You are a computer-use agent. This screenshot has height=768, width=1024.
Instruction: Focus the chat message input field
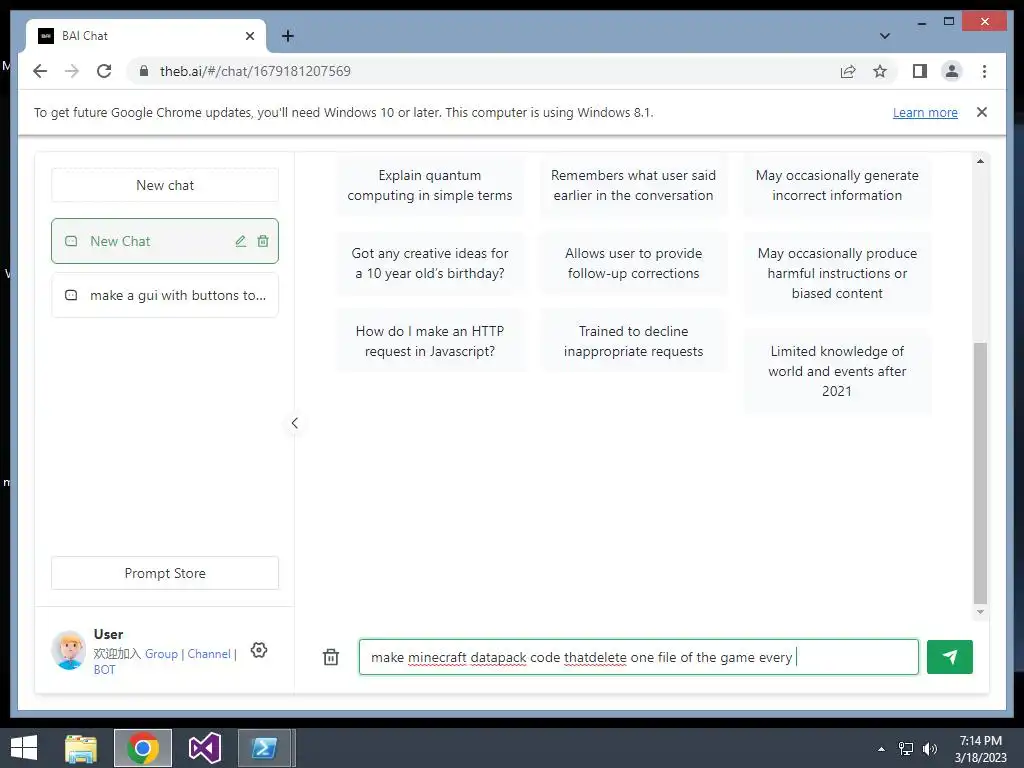pyautogui.click(x=639, y=657)
